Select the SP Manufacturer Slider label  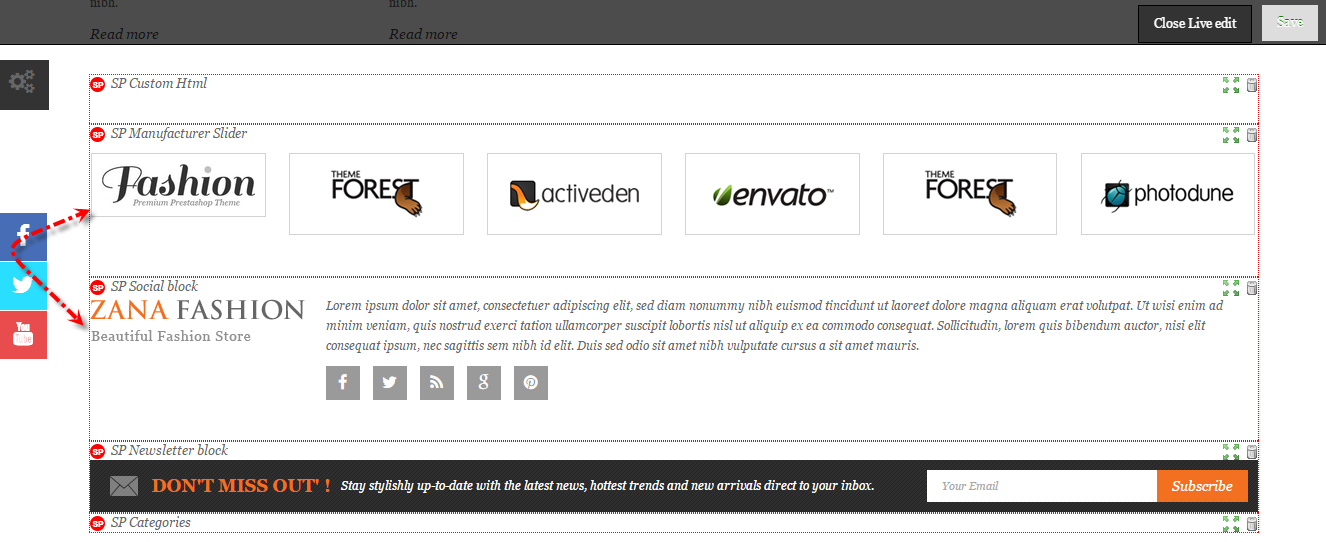click(179, 134)
